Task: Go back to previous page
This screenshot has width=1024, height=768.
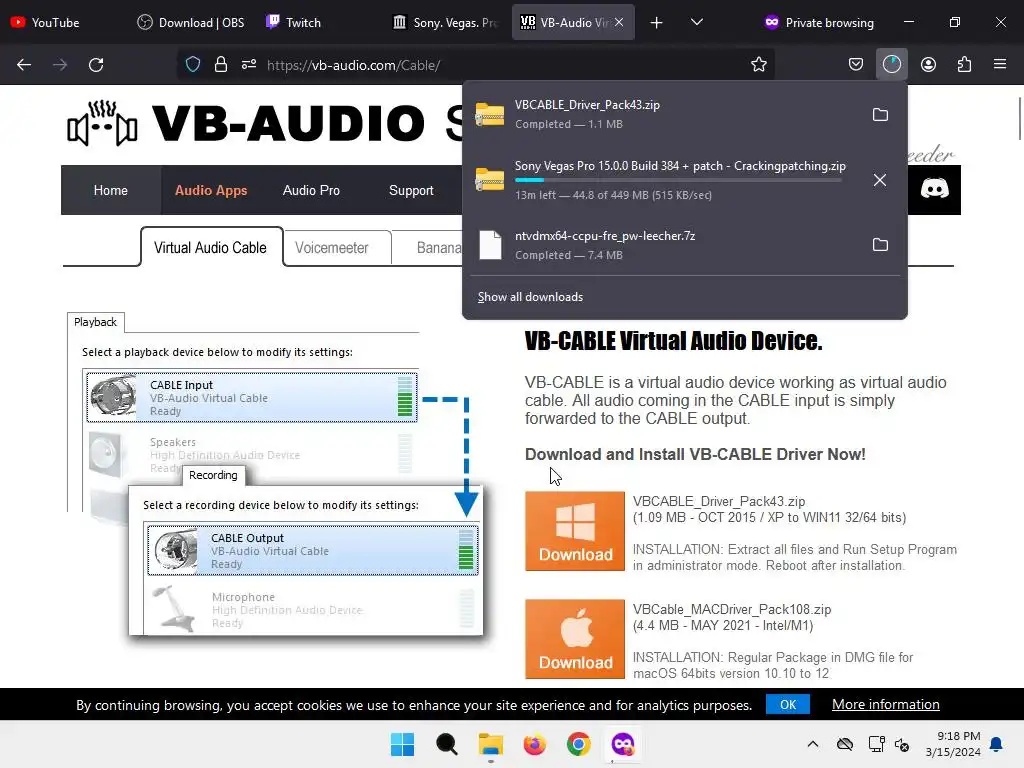Action: [24, 65]
